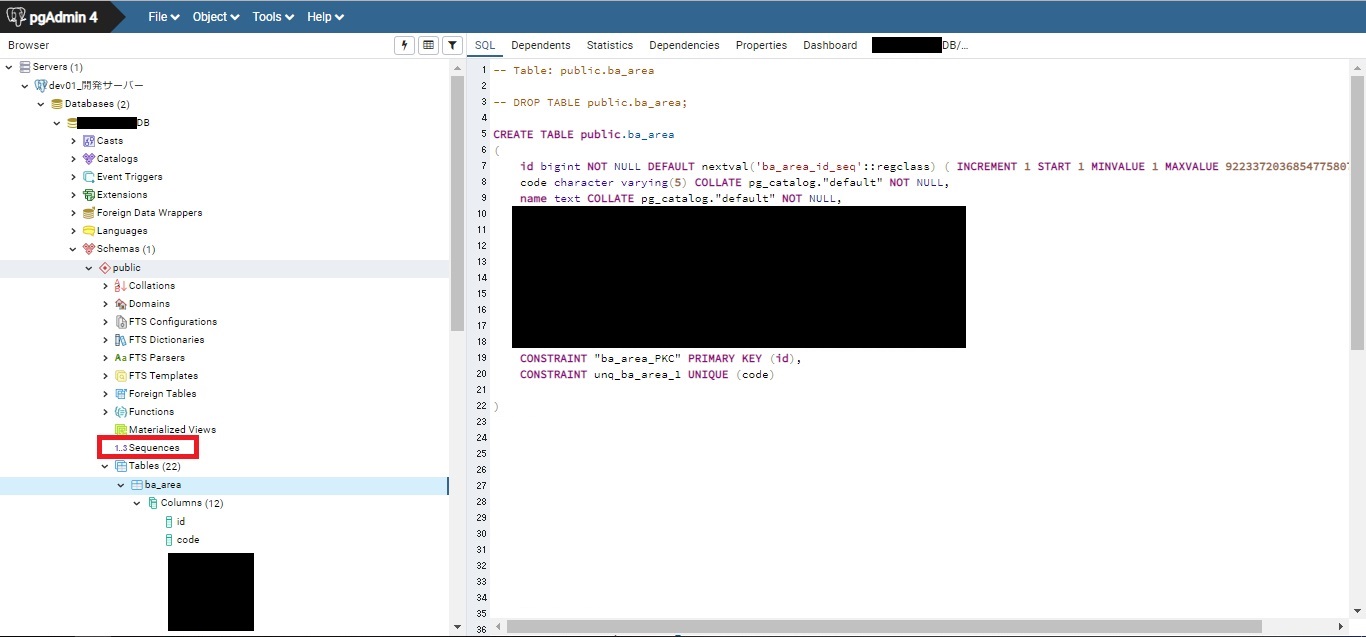Click the View Data grid icon
1366x637 pixels.
click(428, 45)
